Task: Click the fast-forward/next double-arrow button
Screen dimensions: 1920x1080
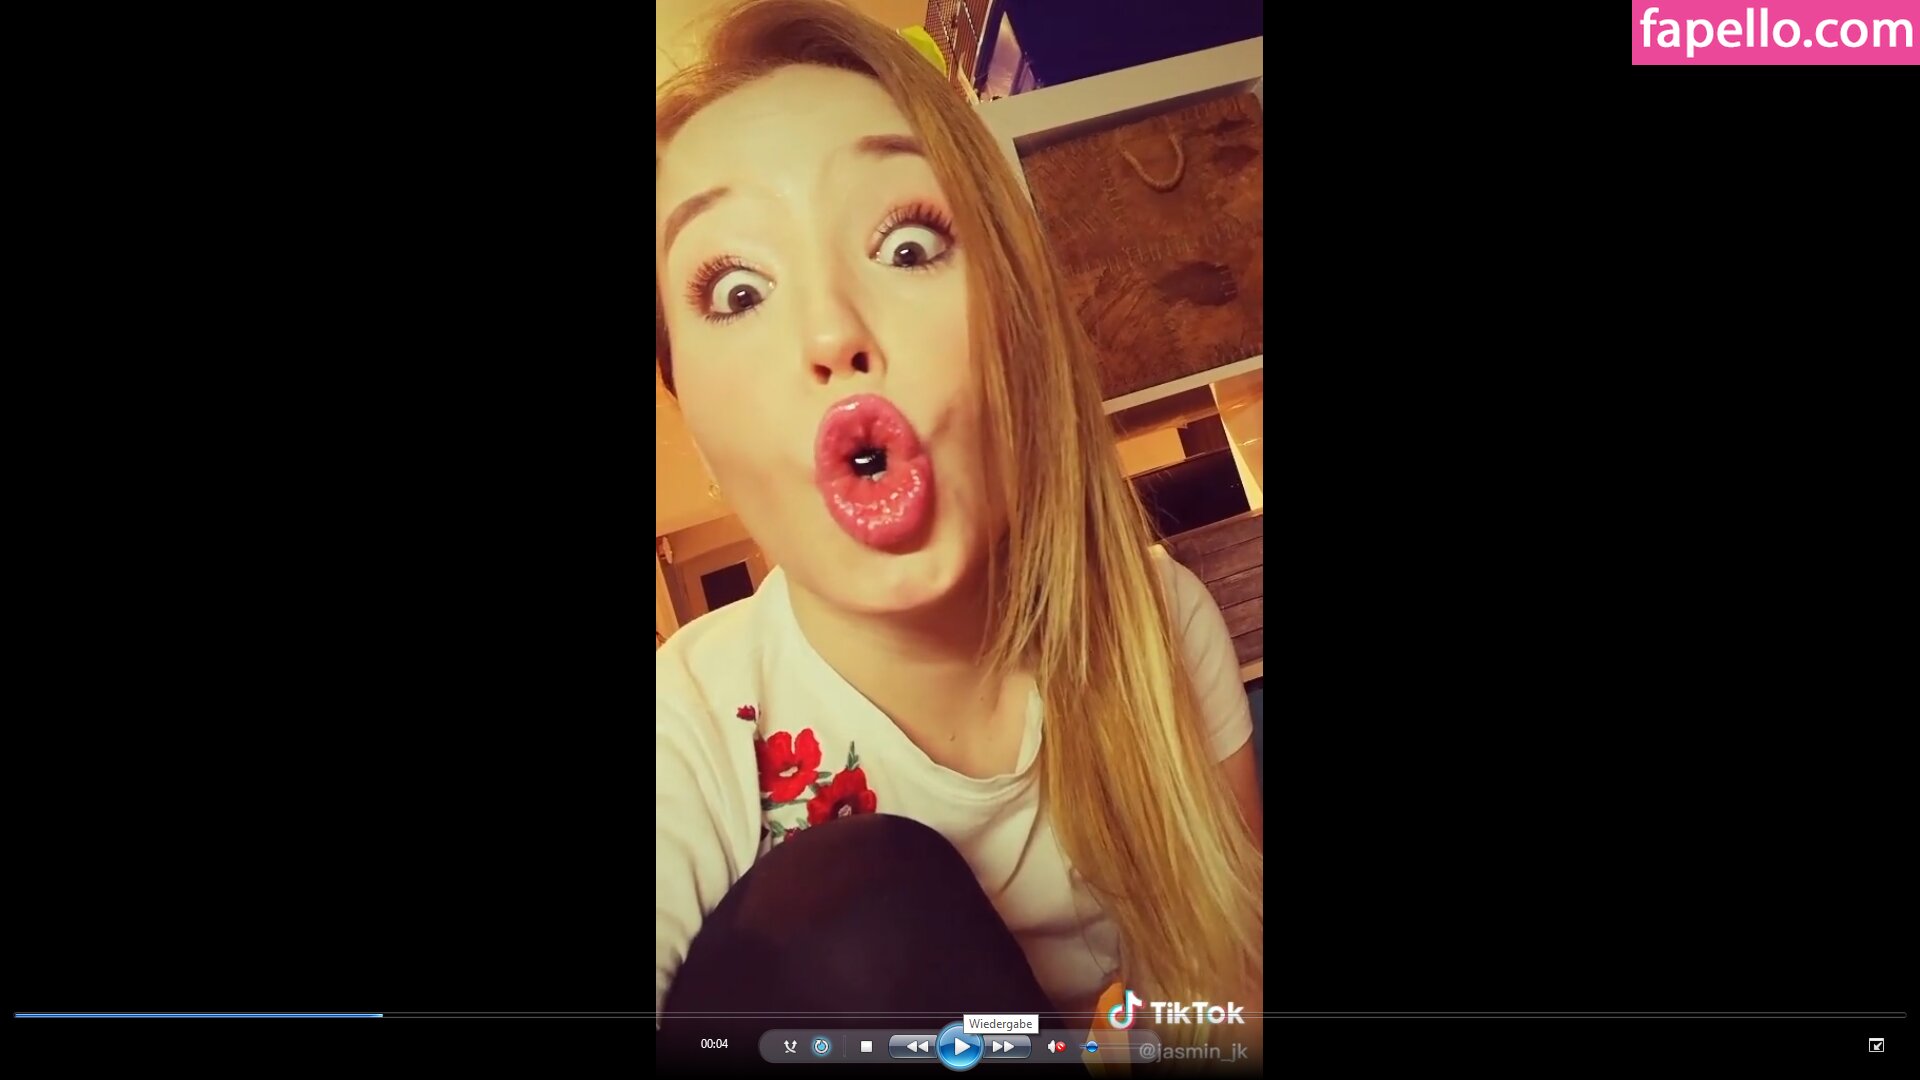Action: 1004,1046
